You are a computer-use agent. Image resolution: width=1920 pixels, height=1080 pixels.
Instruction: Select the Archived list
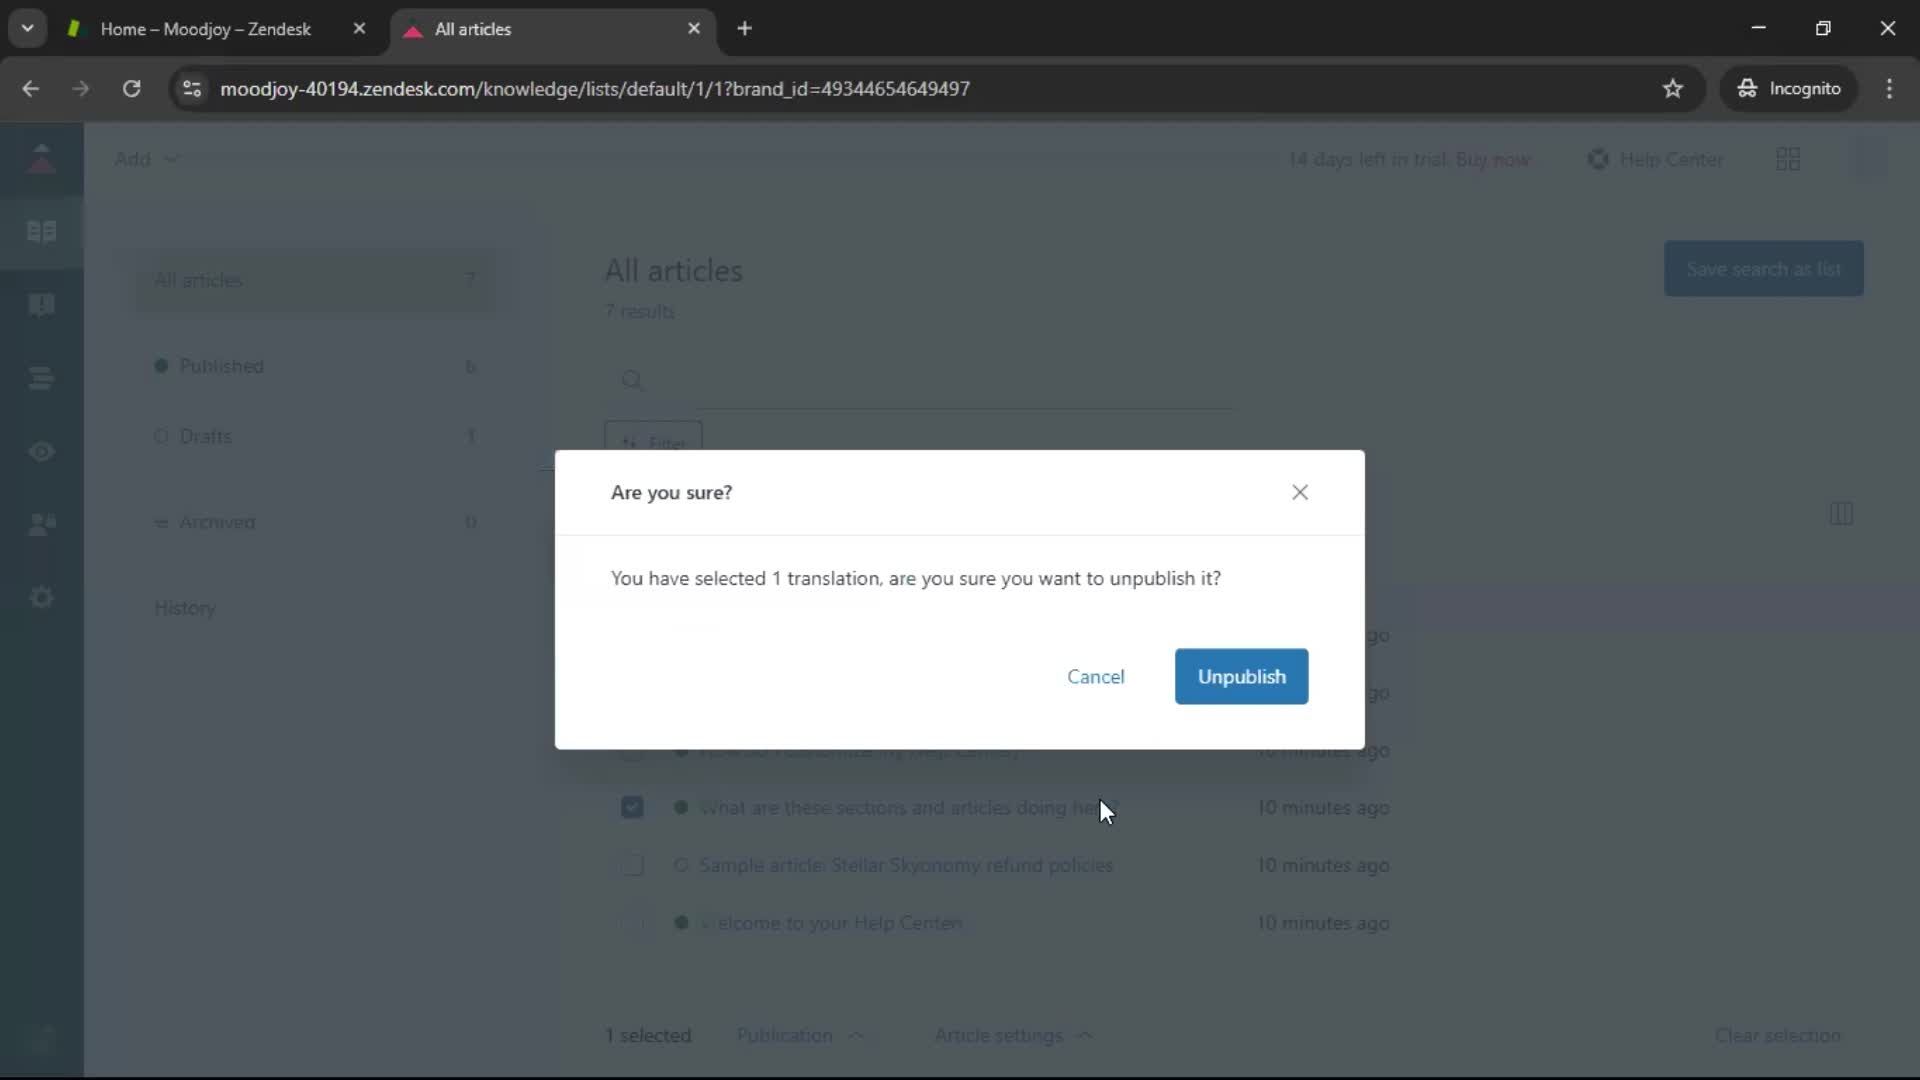point(315,522)
